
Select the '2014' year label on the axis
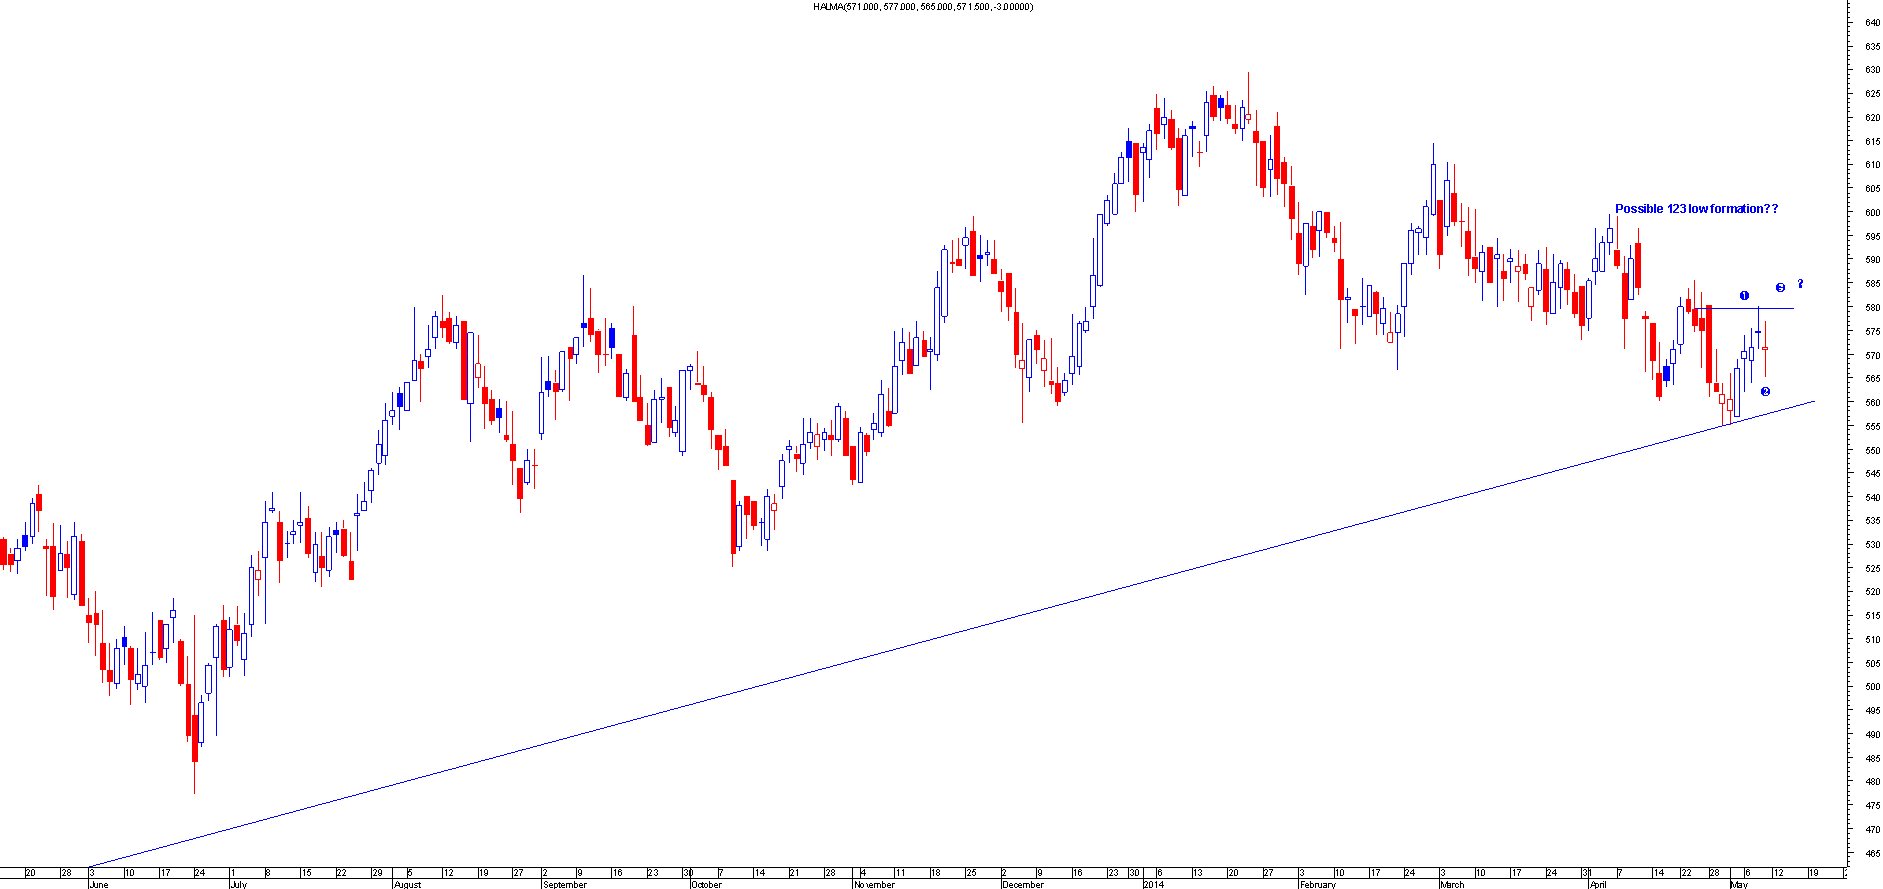1153,884
